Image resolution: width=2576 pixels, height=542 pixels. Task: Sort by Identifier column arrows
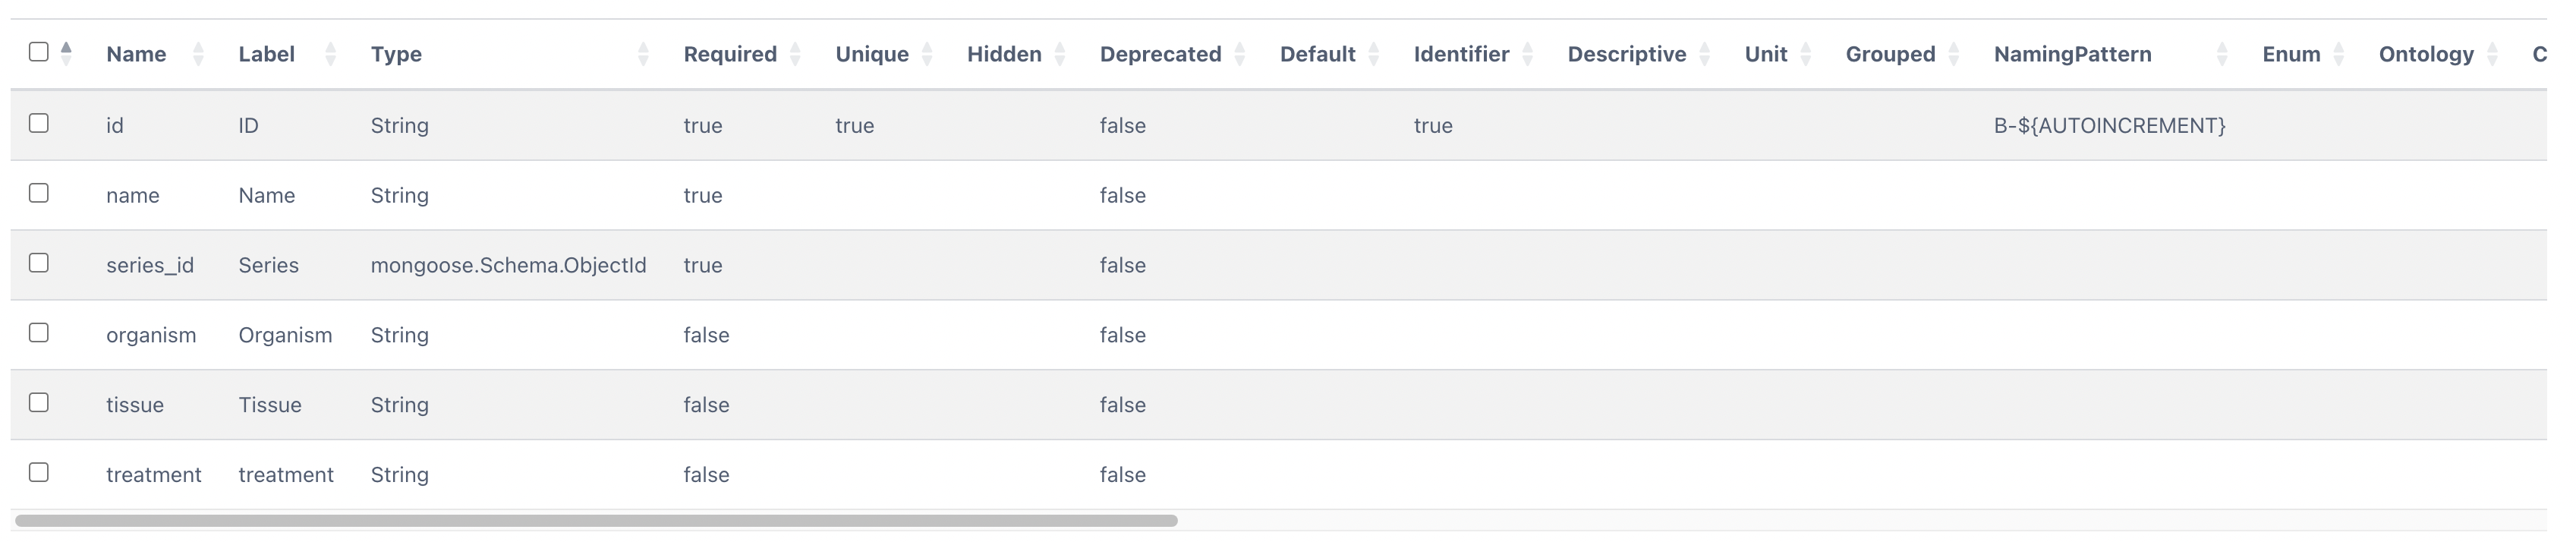pyautogui.click(x=1527, y=54)
